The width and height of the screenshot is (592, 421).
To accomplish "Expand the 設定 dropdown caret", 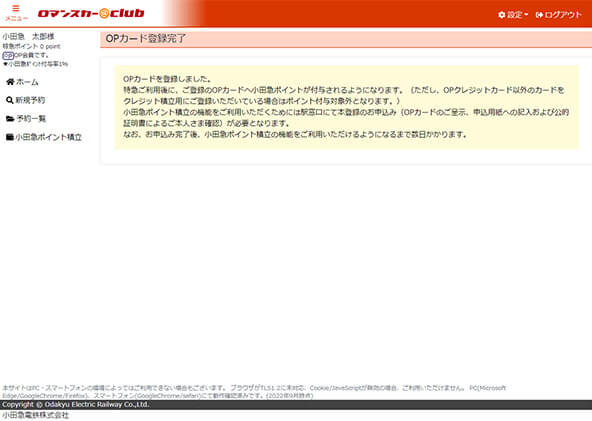I will tap(526, 15).
